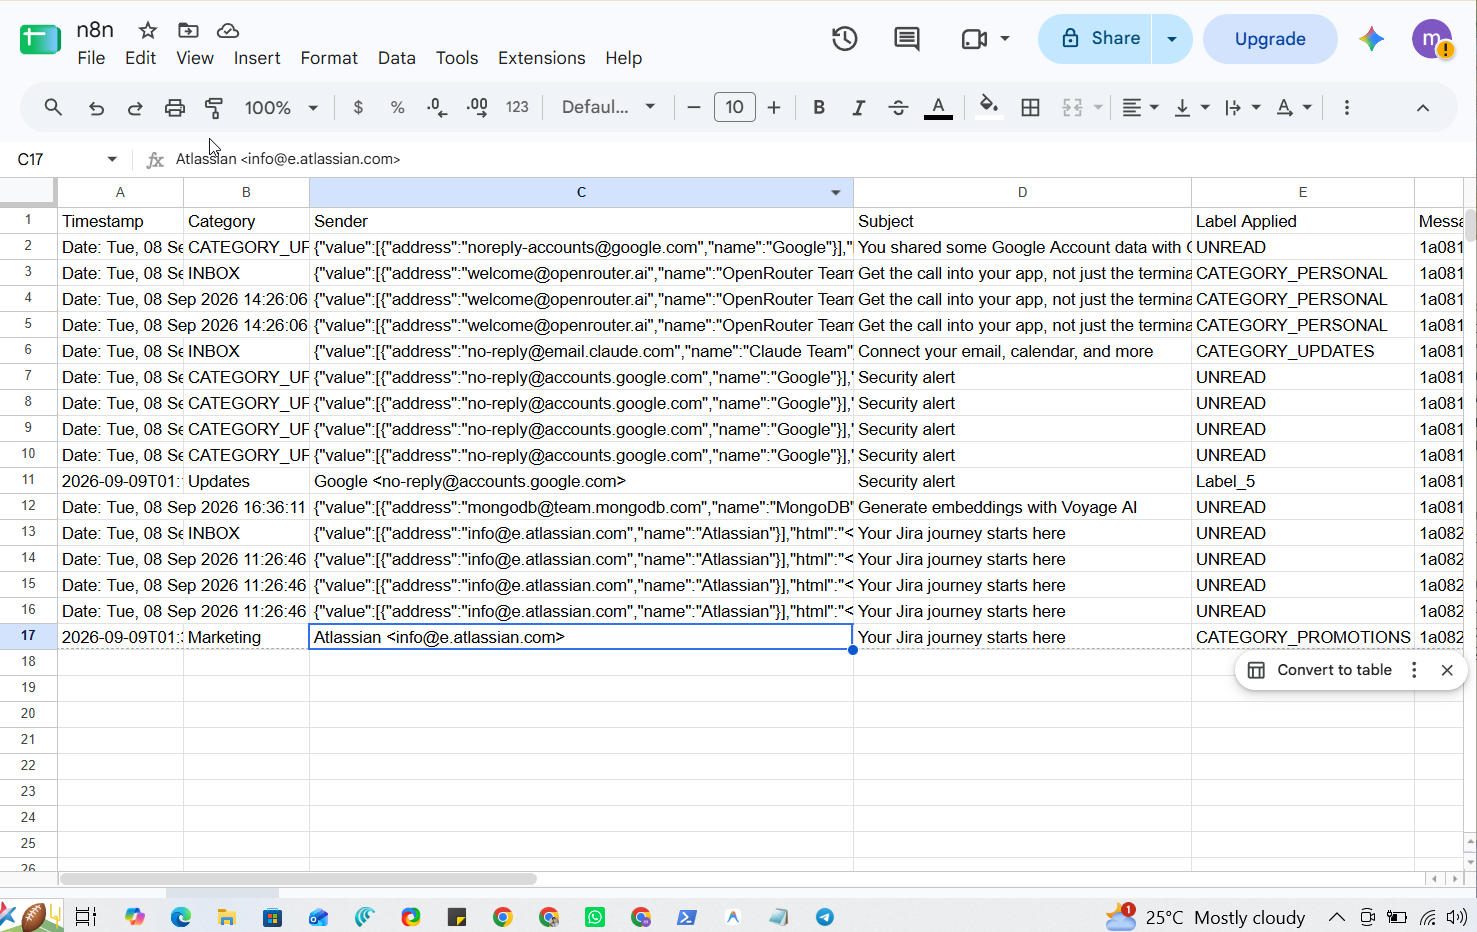Viewport: 1477px width, 932px height.
Task: Open the text color picker
Action: click(938, 107)
